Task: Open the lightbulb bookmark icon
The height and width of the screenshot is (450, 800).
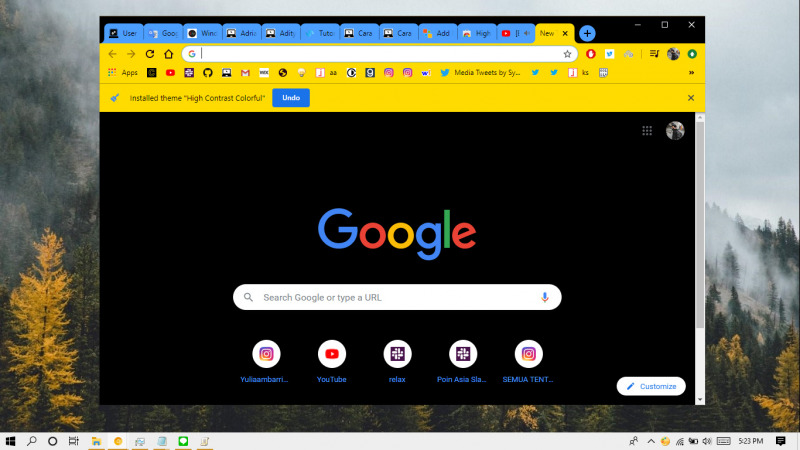Action: pos(302,73)
